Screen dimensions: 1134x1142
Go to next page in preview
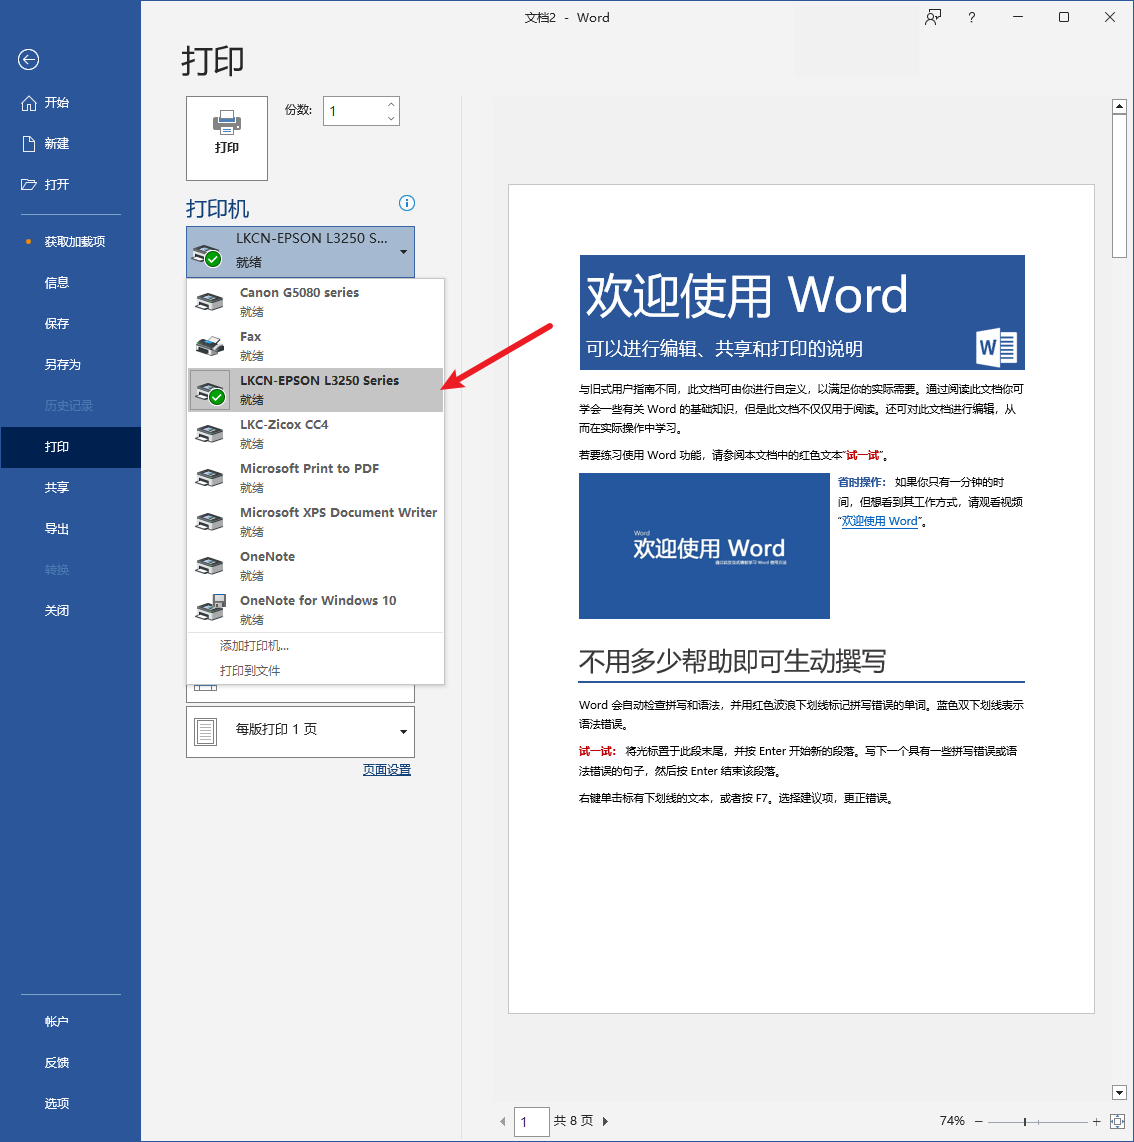click(x=605, y=1122)
